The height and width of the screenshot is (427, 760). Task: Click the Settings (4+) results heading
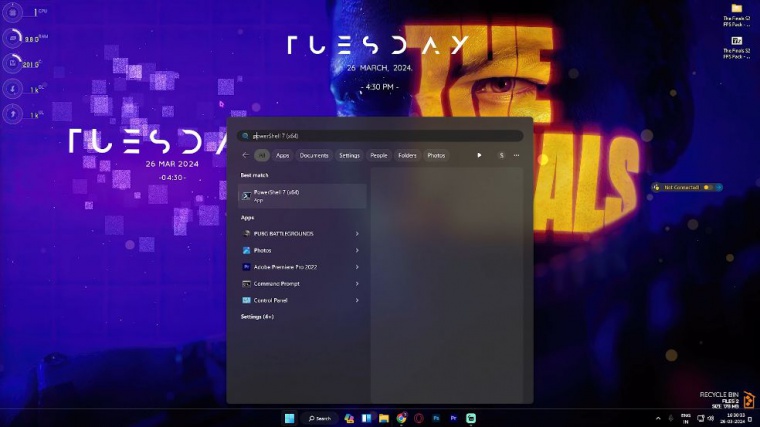[x=257, y=317]
